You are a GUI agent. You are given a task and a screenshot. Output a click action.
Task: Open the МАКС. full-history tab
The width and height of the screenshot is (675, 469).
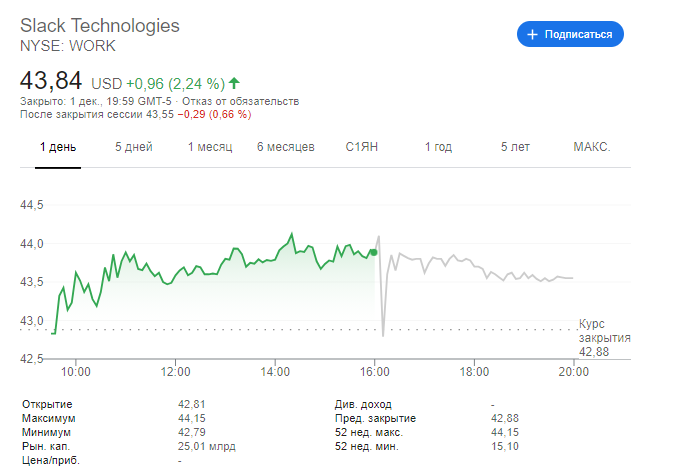(x=592, y=147)
